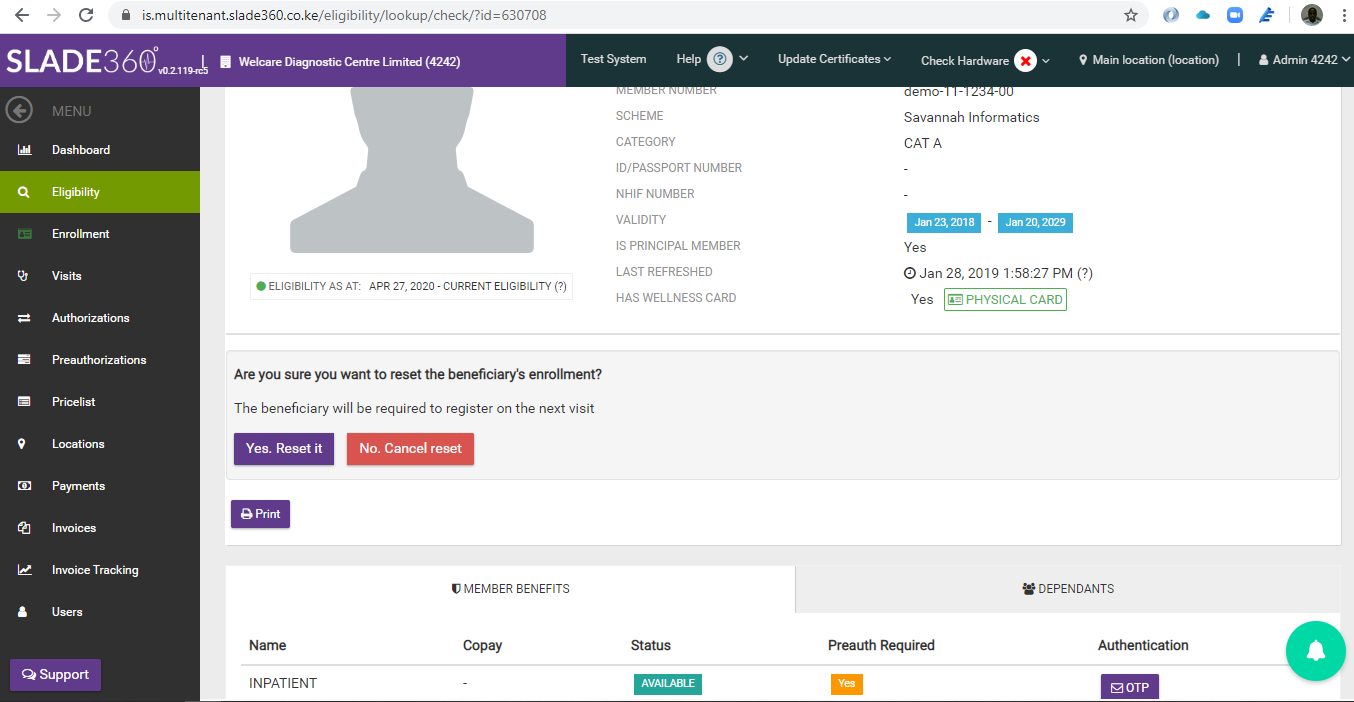
Task: Click Test System in the top bar
Action: click(613, 59)
